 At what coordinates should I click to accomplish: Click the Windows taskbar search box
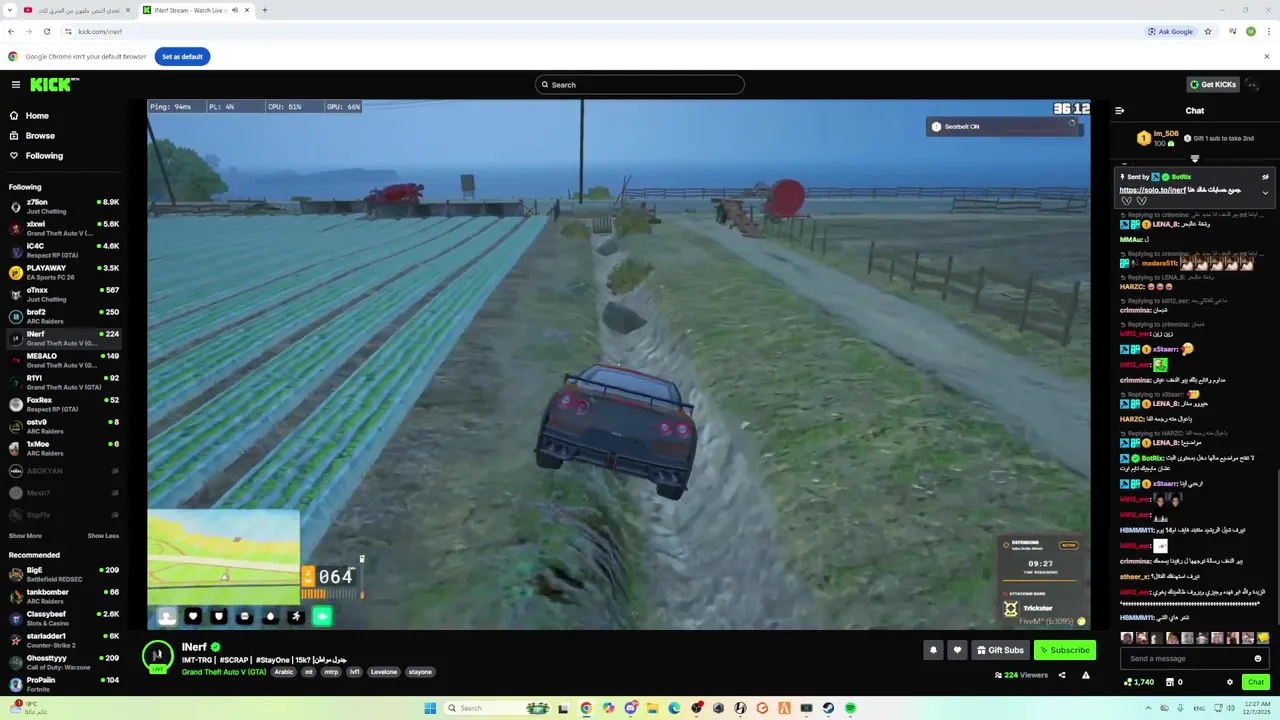(498, 708)
